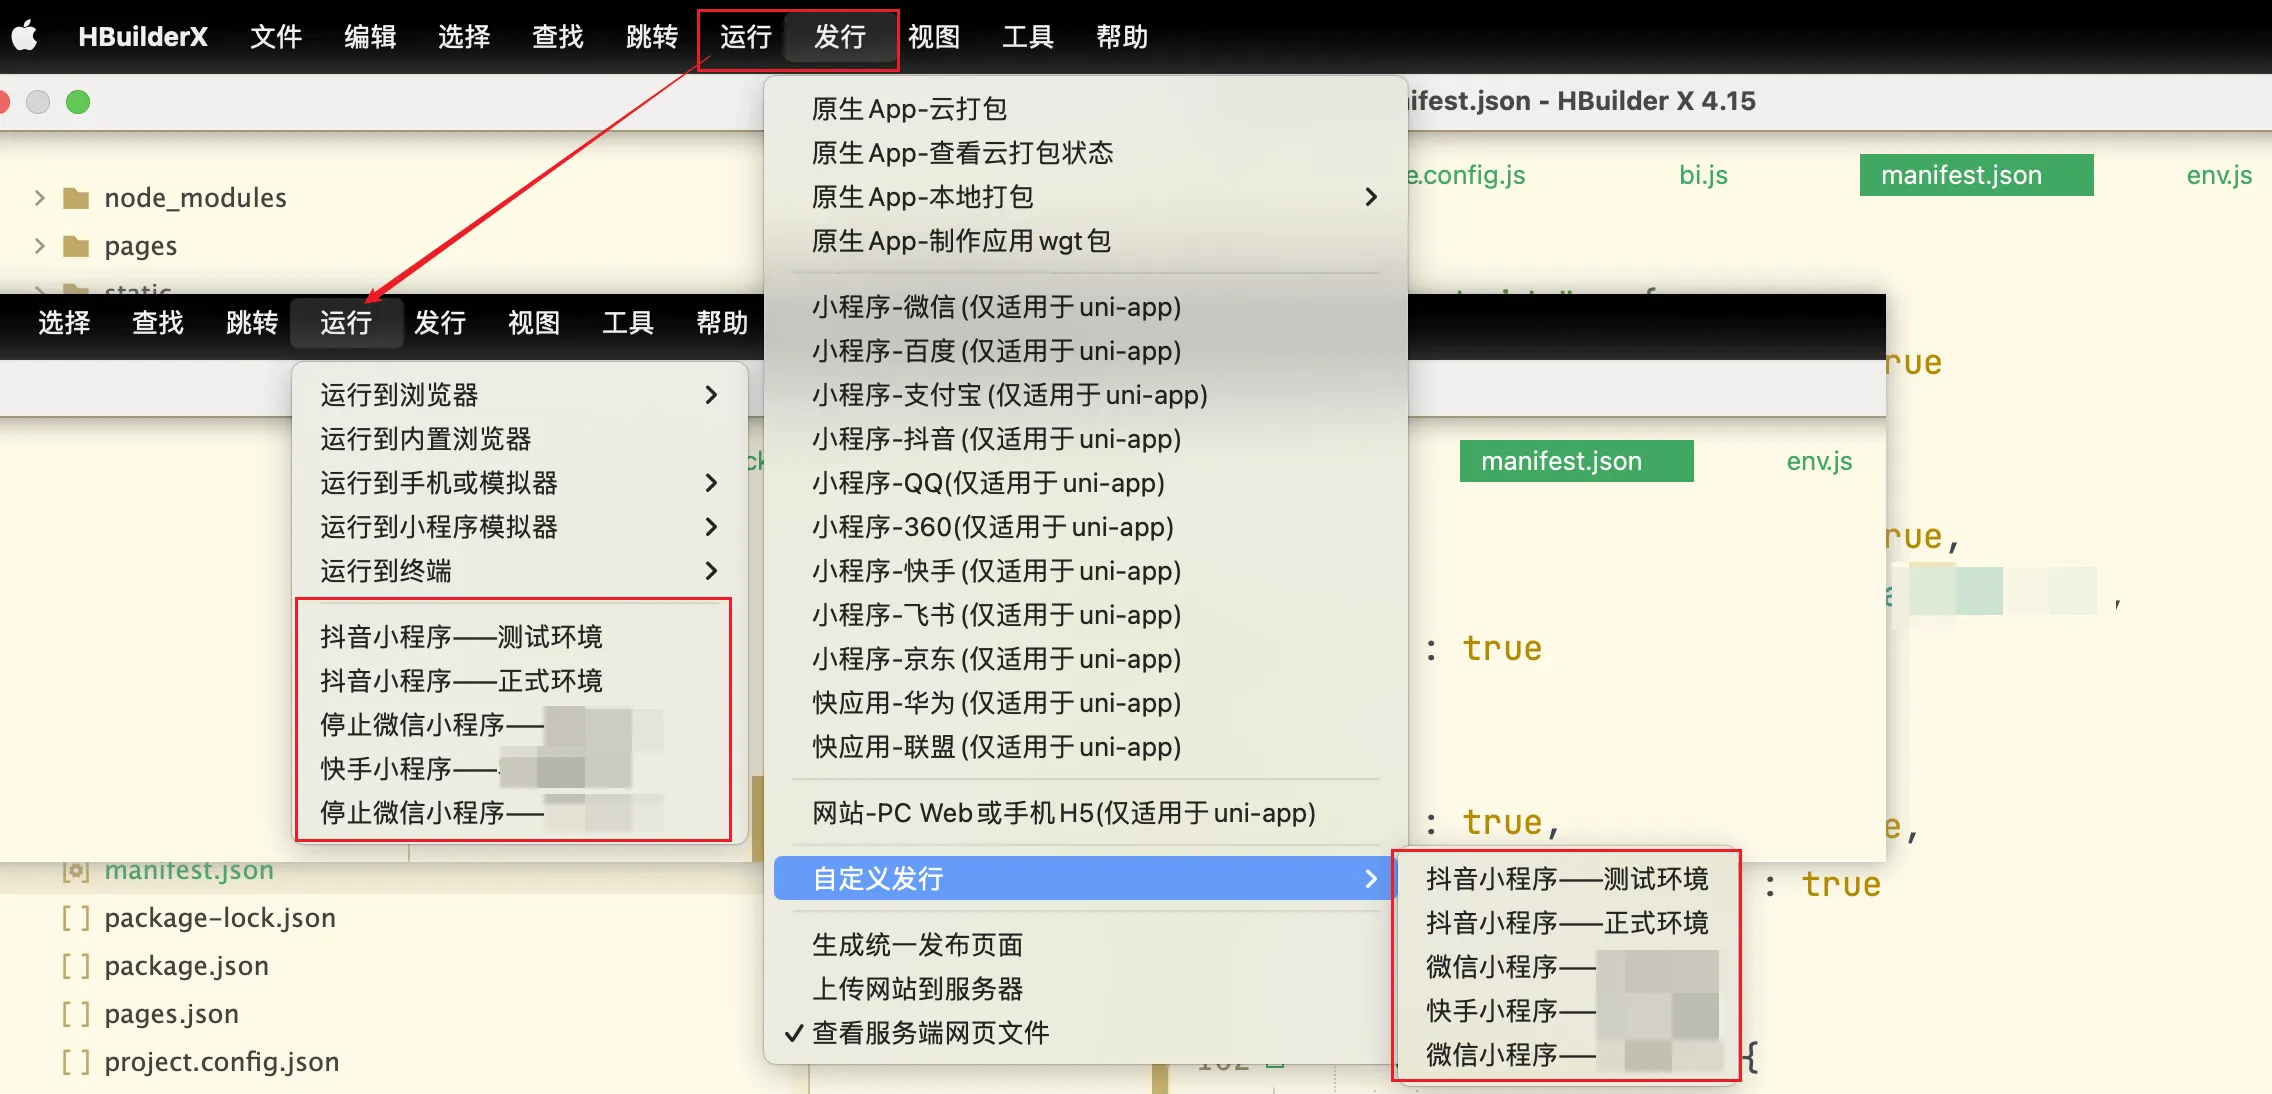Select 抖音小程序——测试环境 in 自定义发行 submenu

(x=1567, y=879)
